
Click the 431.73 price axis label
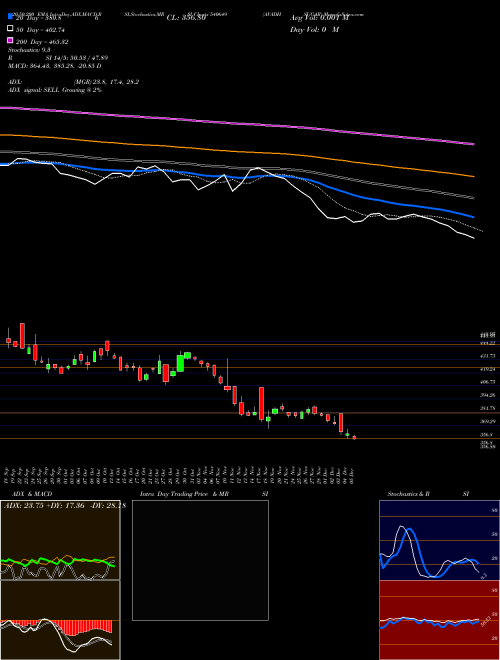[x=488, y=356]
